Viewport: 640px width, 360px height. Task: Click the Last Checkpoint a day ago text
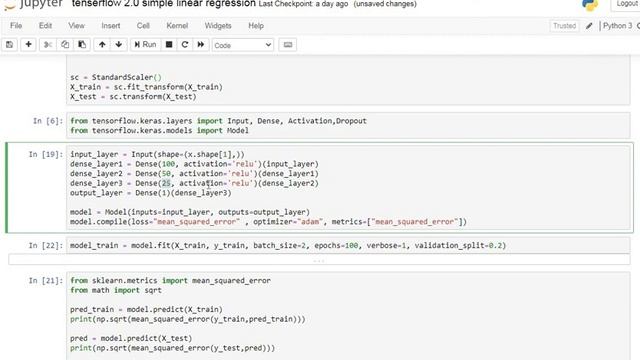303,4
